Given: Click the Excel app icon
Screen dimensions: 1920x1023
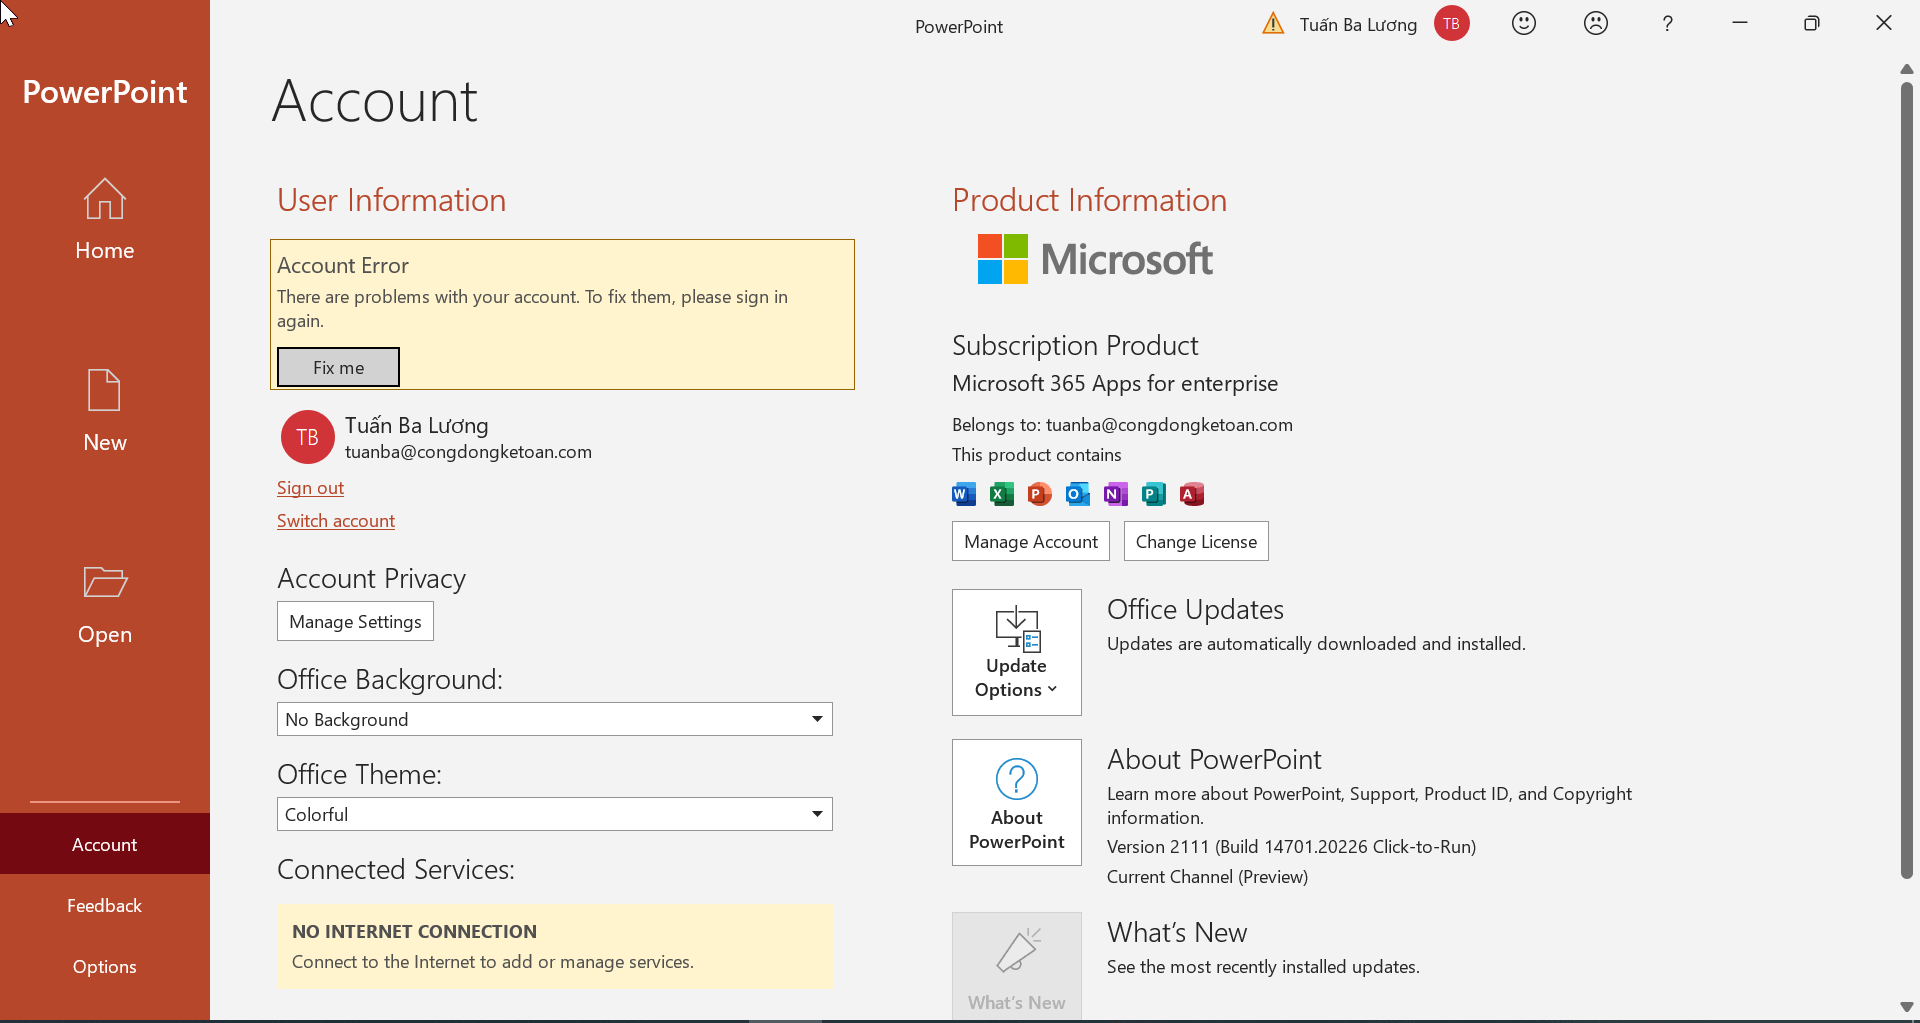Looking at the screenshot, I should 1002,494.
